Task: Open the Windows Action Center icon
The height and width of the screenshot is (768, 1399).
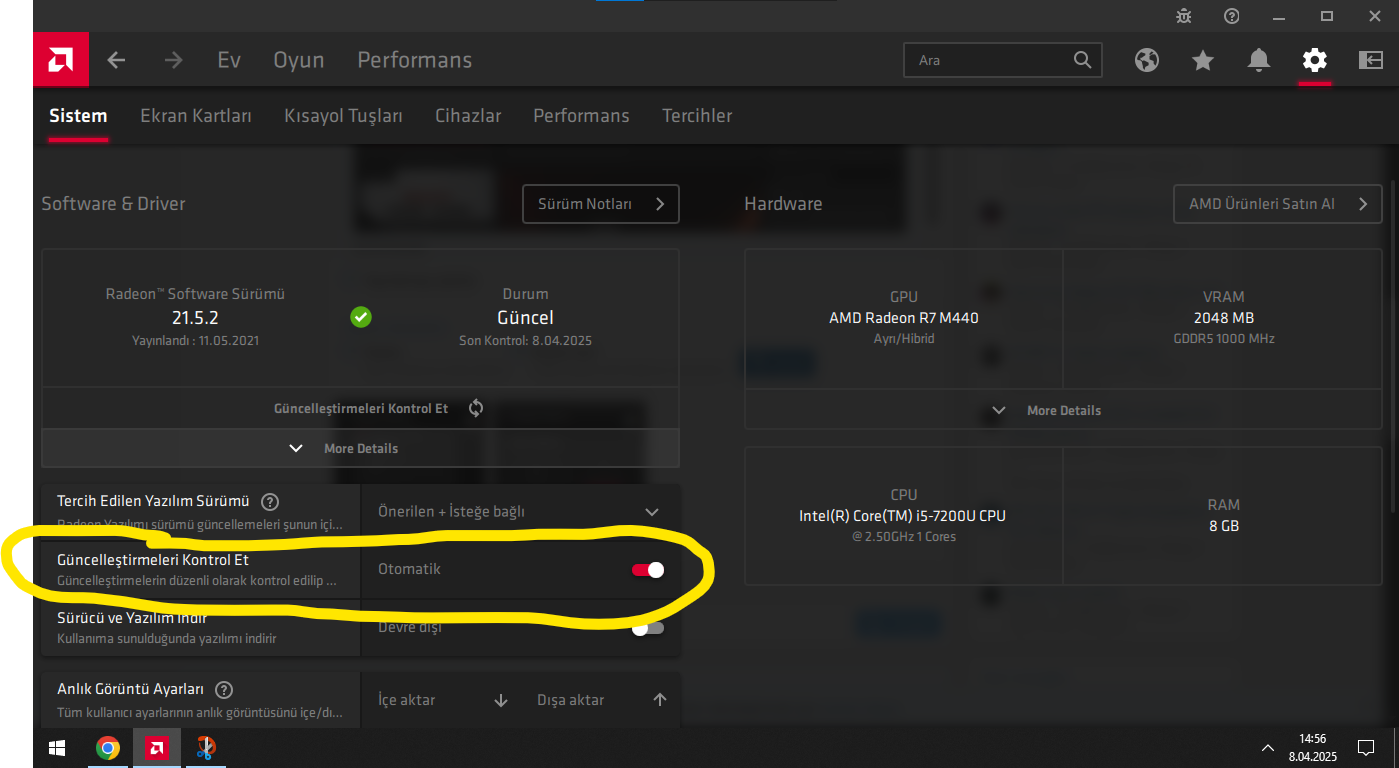Action: coord(1365,748)
